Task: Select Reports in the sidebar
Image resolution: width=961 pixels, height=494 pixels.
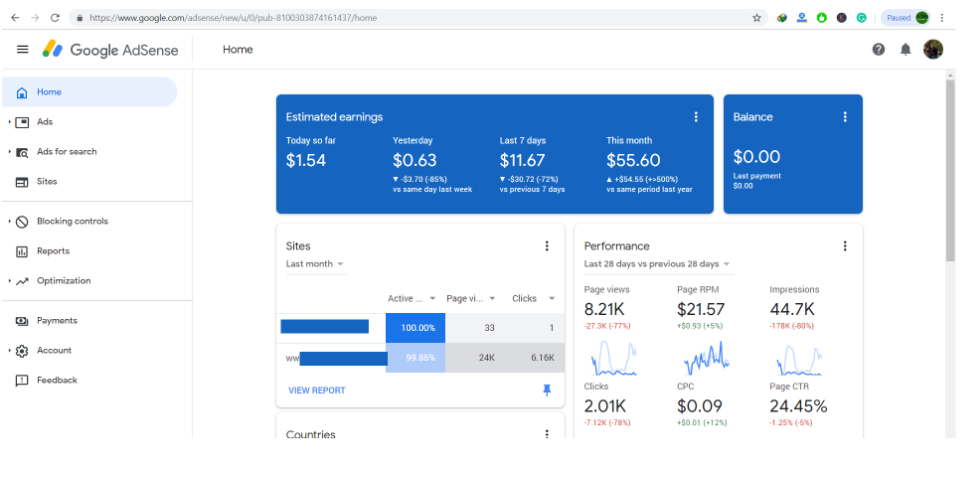Action: [53, 251]
